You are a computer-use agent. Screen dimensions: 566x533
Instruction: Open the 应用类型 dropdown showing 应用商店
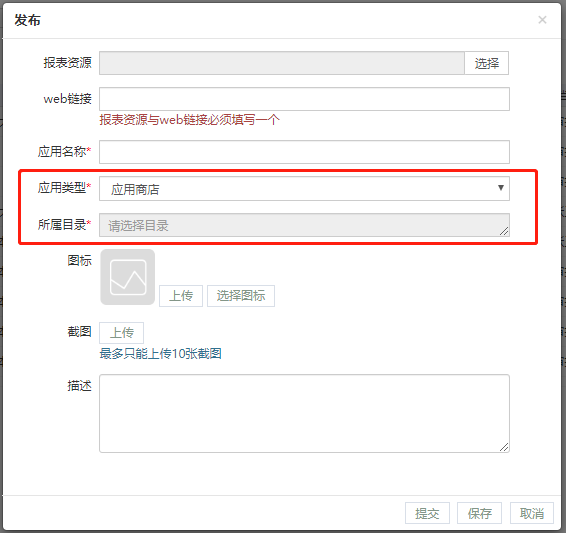point(304,188)
